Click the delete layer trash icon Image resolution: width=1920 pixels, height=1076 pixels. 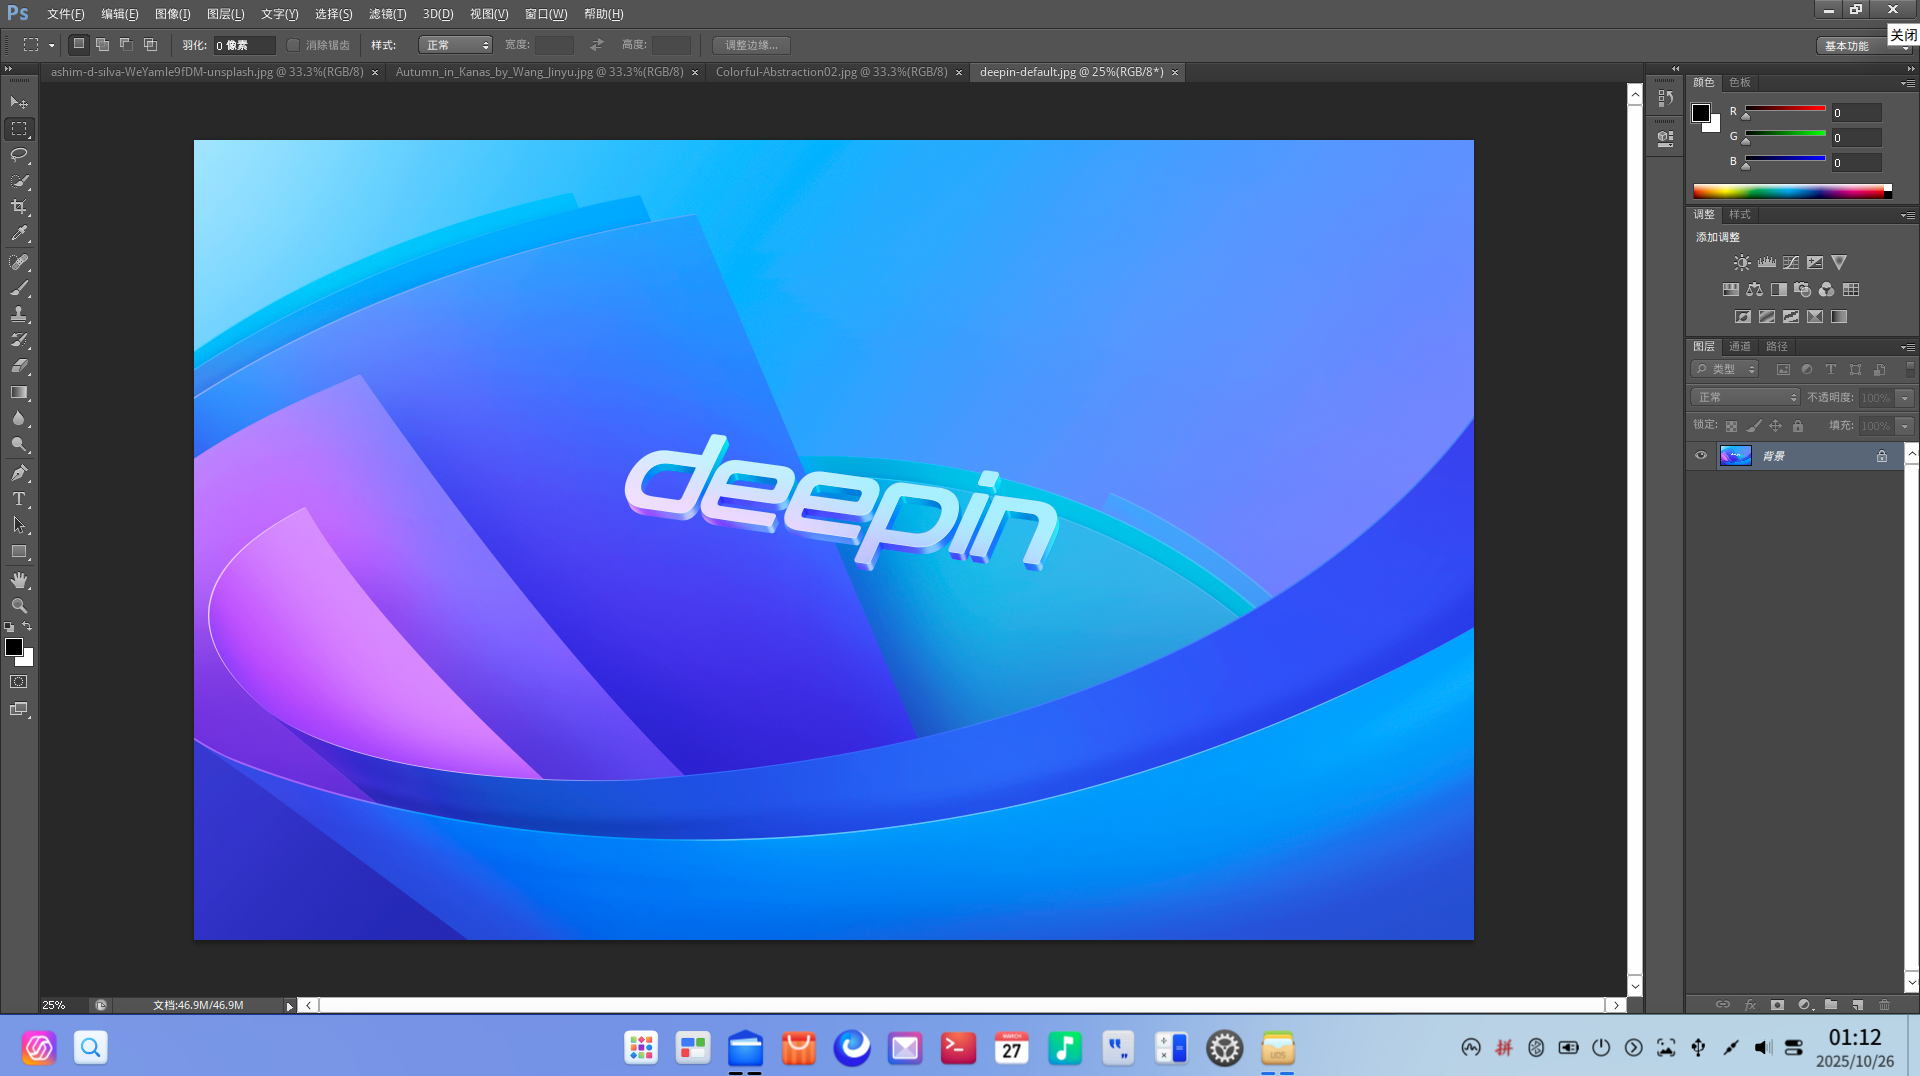click(1885, 1005)
